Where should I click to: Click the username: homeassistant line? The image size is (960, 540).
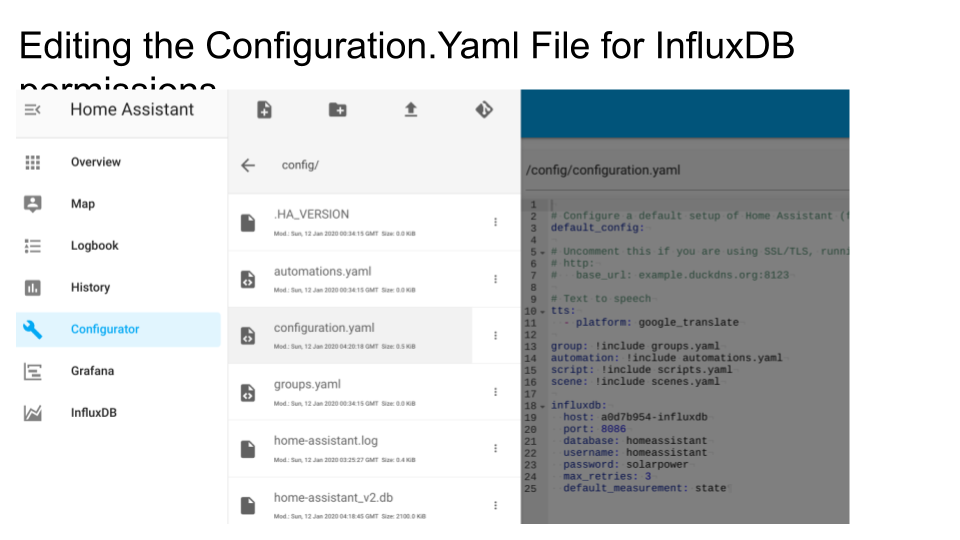click(x=635, y=453)
